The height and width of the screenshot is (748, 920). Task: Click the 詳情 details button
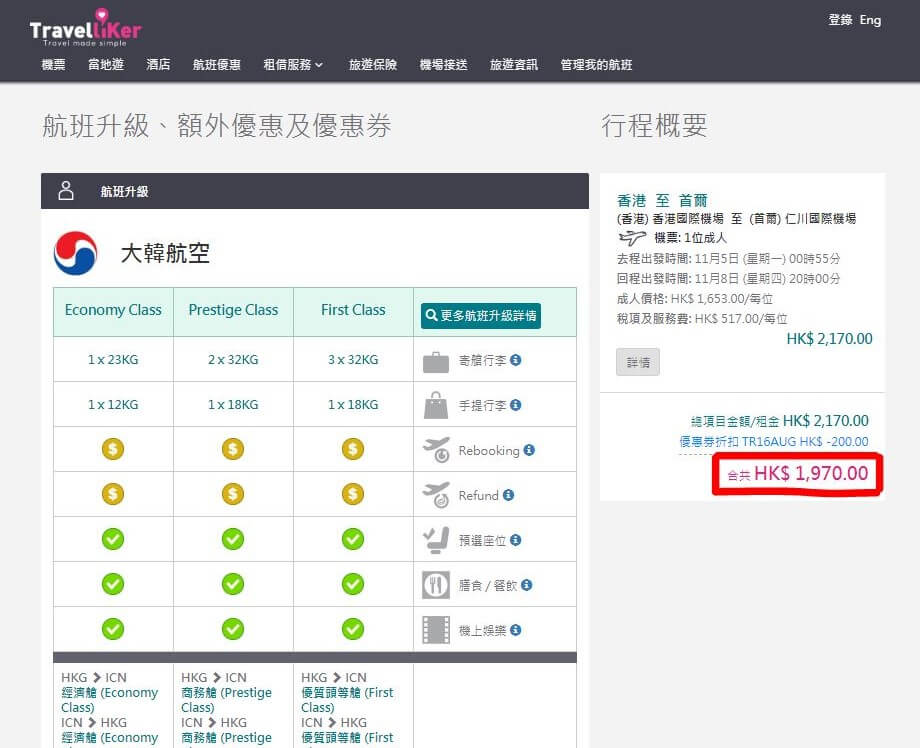click(638, 362)
